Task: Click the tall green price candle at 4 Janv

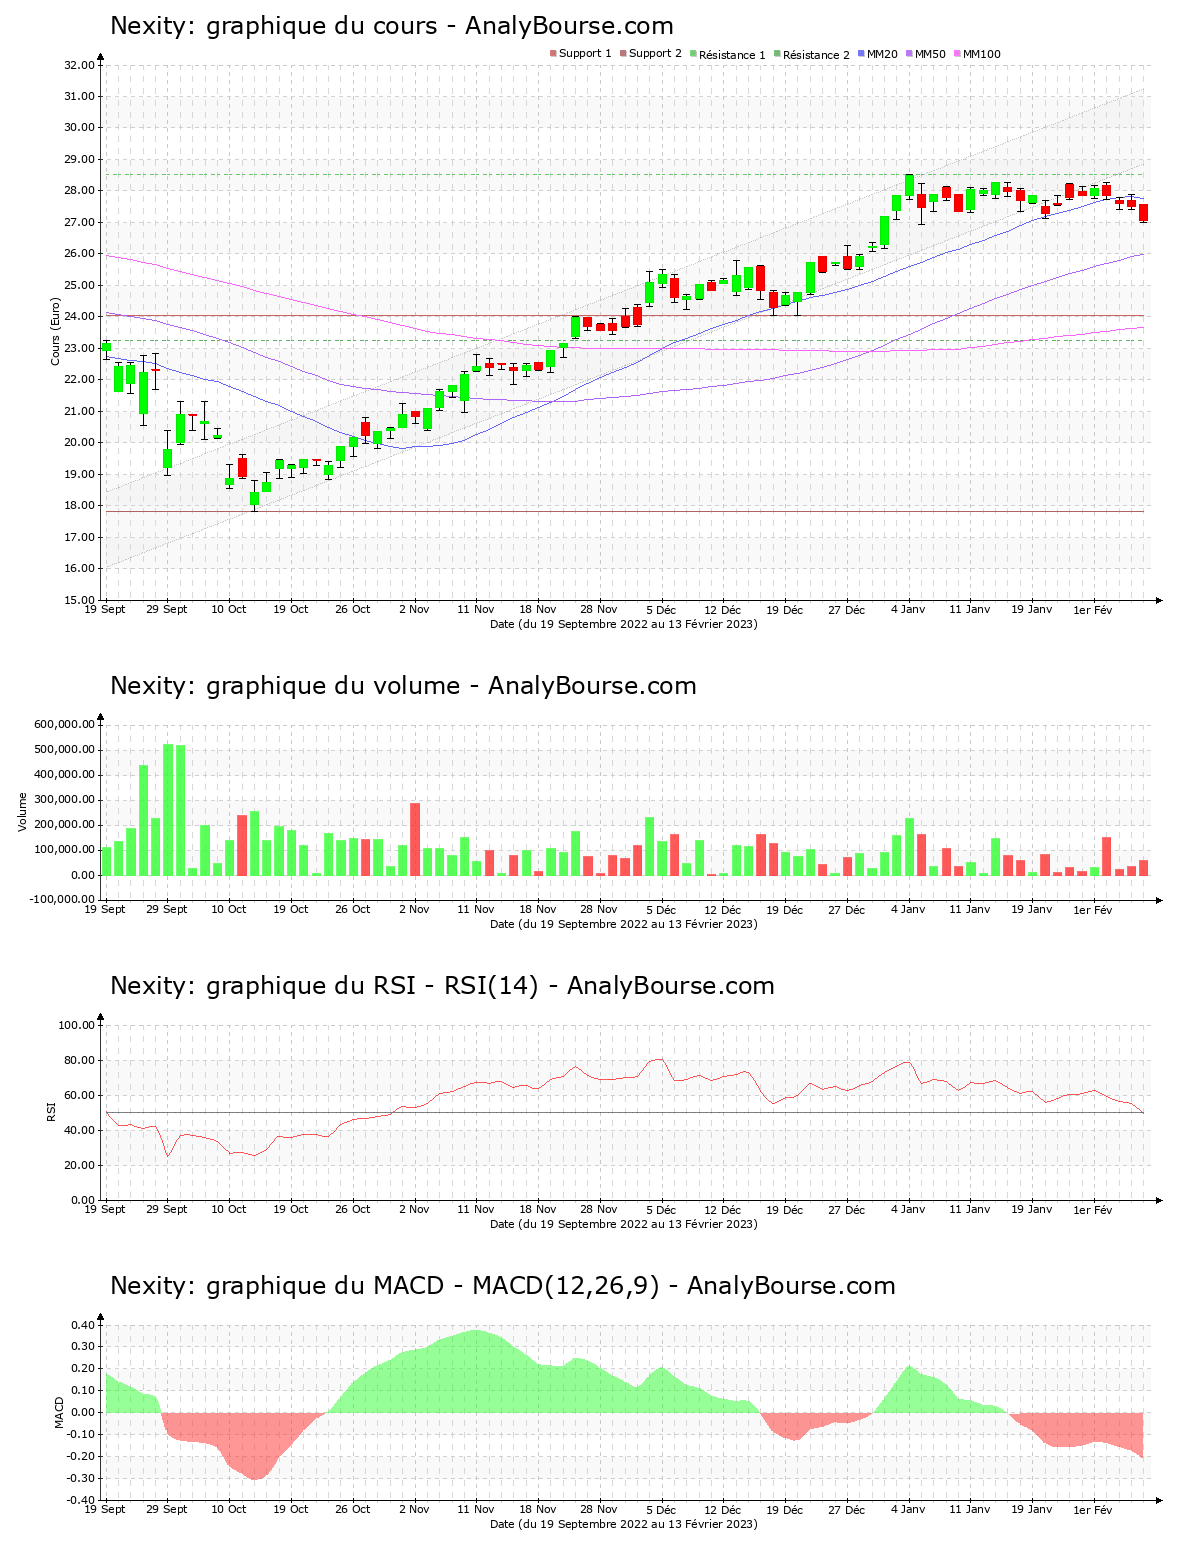Action: click(x=909, y=185)
